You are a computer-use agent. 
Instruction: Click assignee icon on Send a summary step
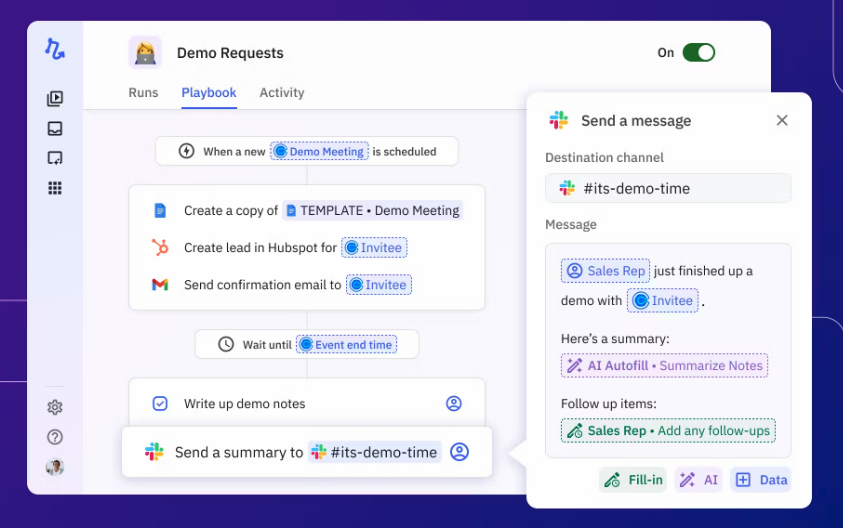(x=459, y=452)
